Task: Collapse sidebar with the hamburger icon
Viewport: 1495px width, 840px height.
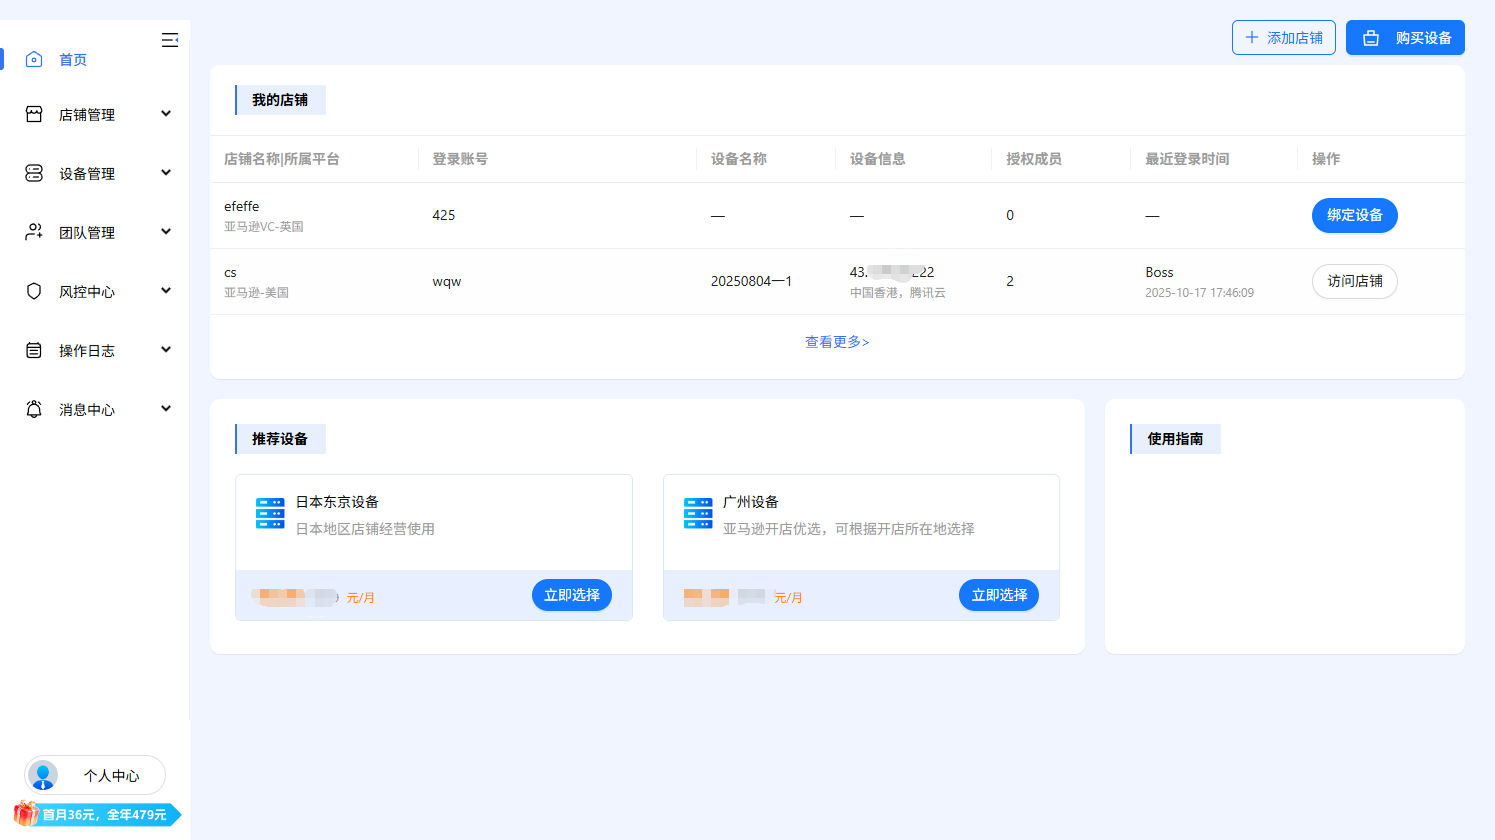Action: tap(170, 40)
